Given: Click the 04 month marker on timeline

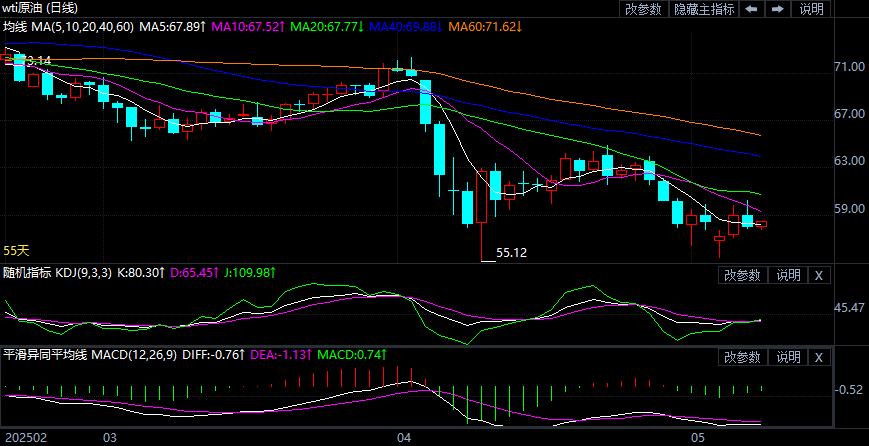Looking at the screenshot, I should coord(404,438).
